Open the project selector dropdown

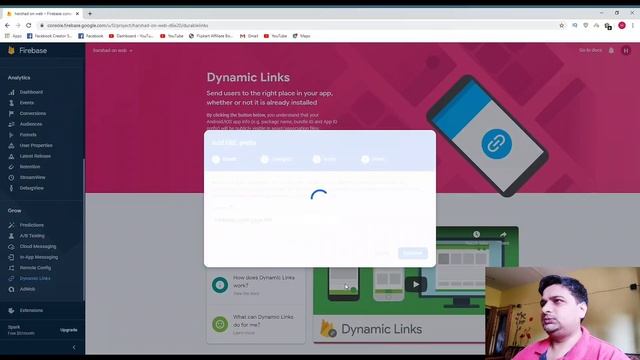point(113,51)
